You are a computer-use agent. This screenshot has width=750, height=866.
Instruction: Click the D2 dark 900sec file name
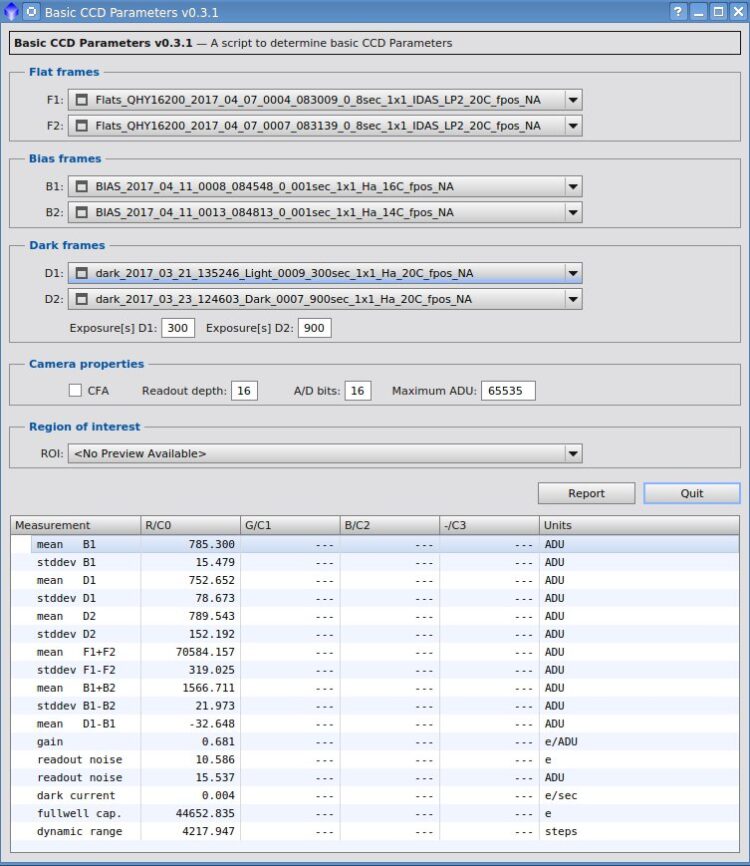coord(283,299)
